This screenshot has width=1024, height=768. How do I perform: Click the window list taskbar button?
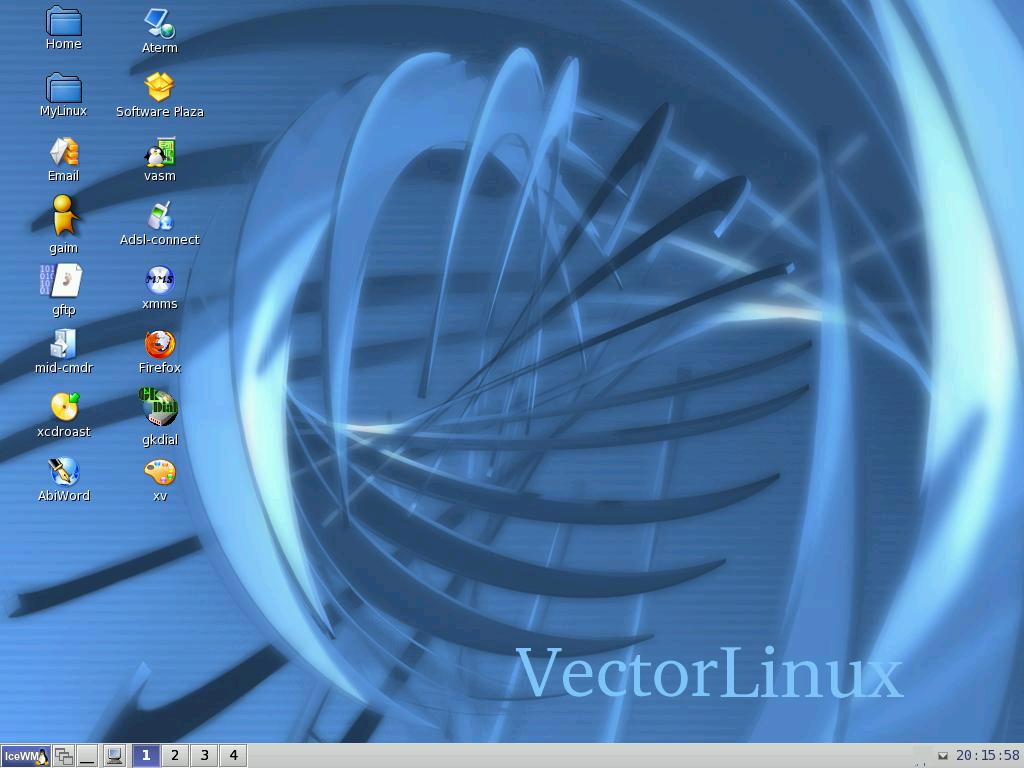64,756
